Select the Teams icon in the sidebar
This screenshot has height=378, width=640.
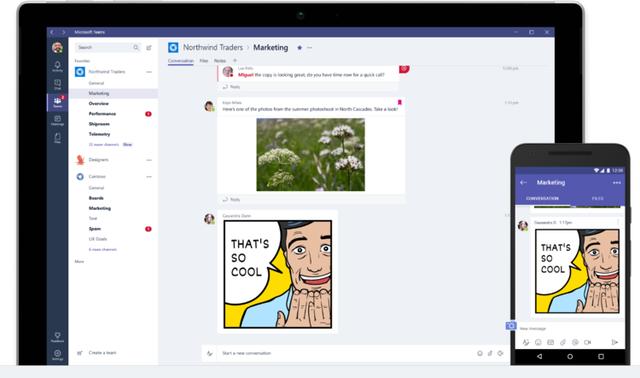(x=58, y=102)
